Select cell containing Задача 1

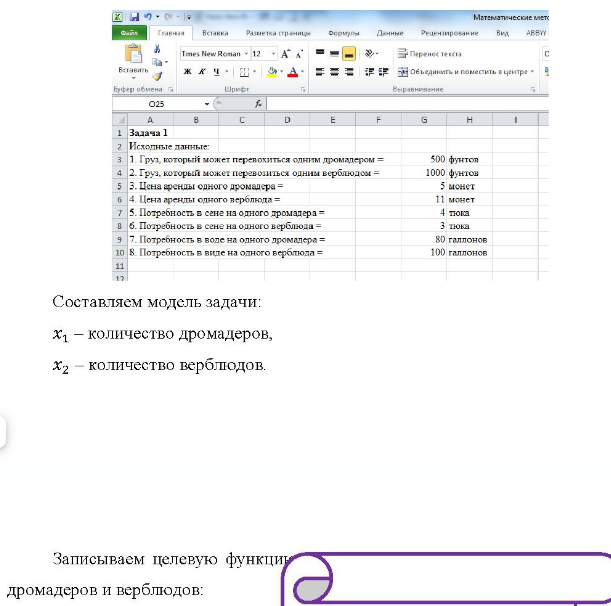[x=150, y=133]
